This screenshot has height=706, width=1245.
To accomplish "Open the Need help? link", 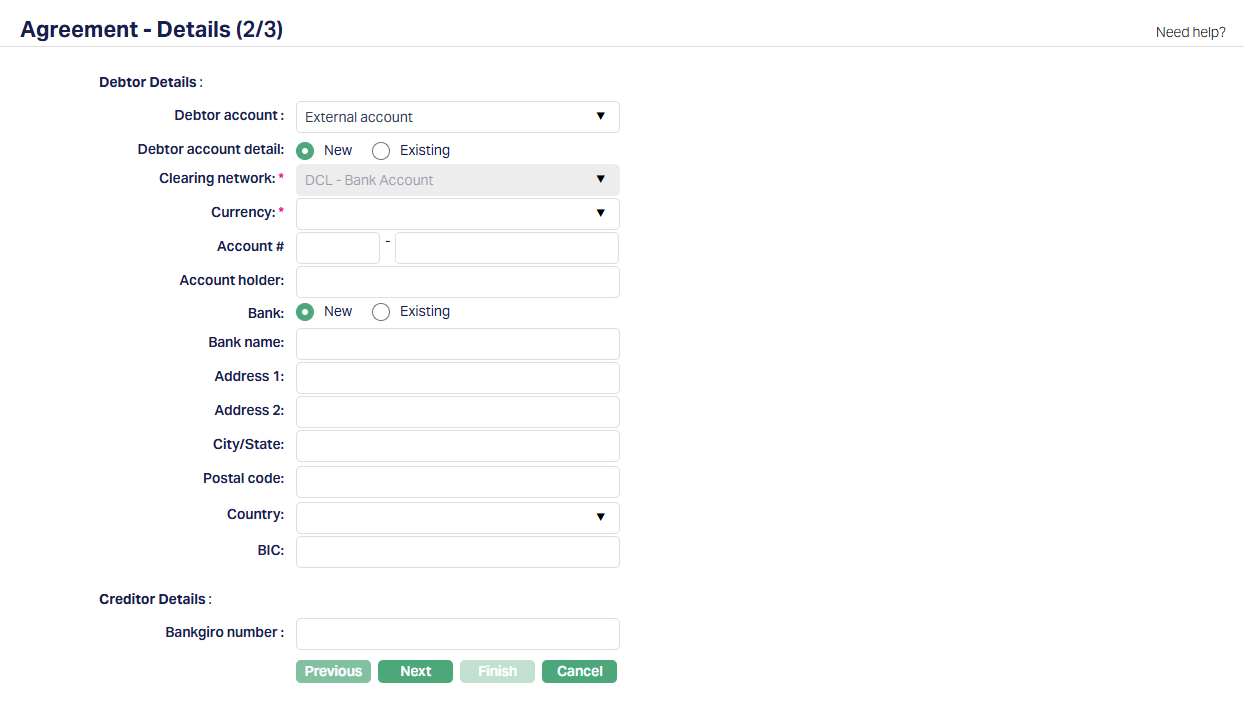I will (1190, 32).
